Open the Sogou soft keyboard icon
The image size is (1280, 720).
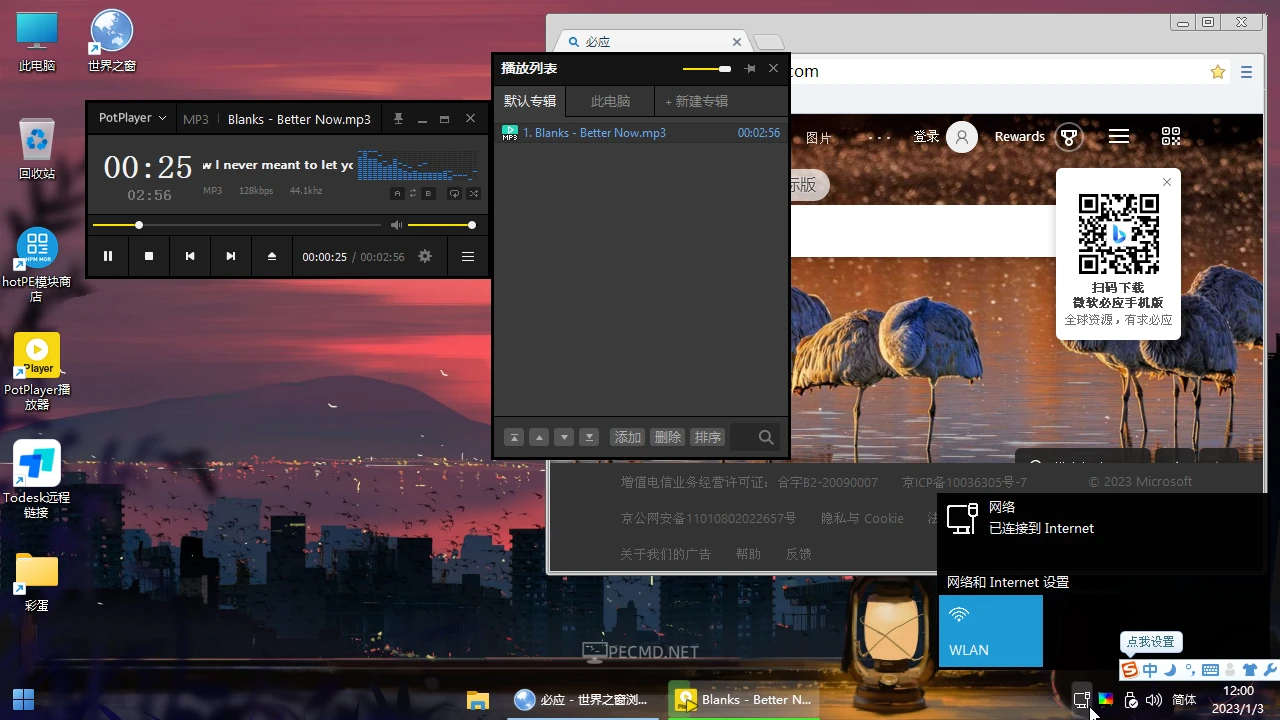click(x=1210, y=670)
